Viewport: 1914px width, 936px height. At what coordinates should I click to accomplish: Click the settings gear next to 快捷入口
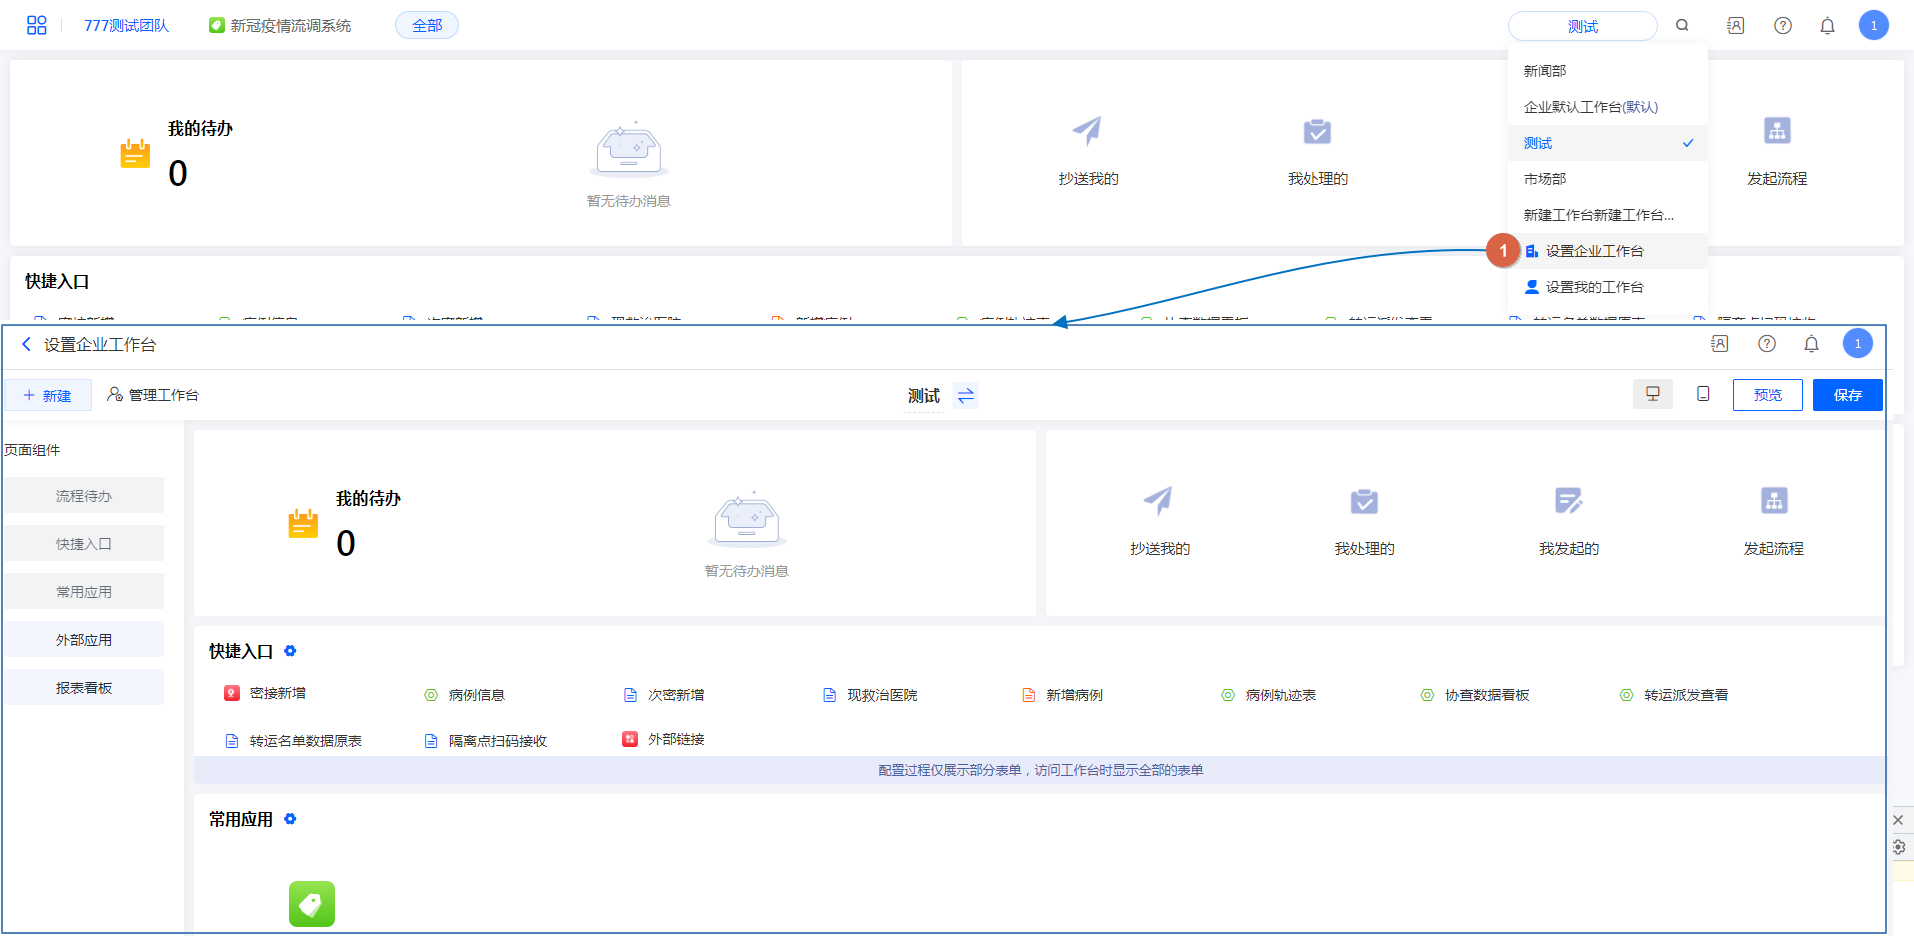[x=290, y=651]
